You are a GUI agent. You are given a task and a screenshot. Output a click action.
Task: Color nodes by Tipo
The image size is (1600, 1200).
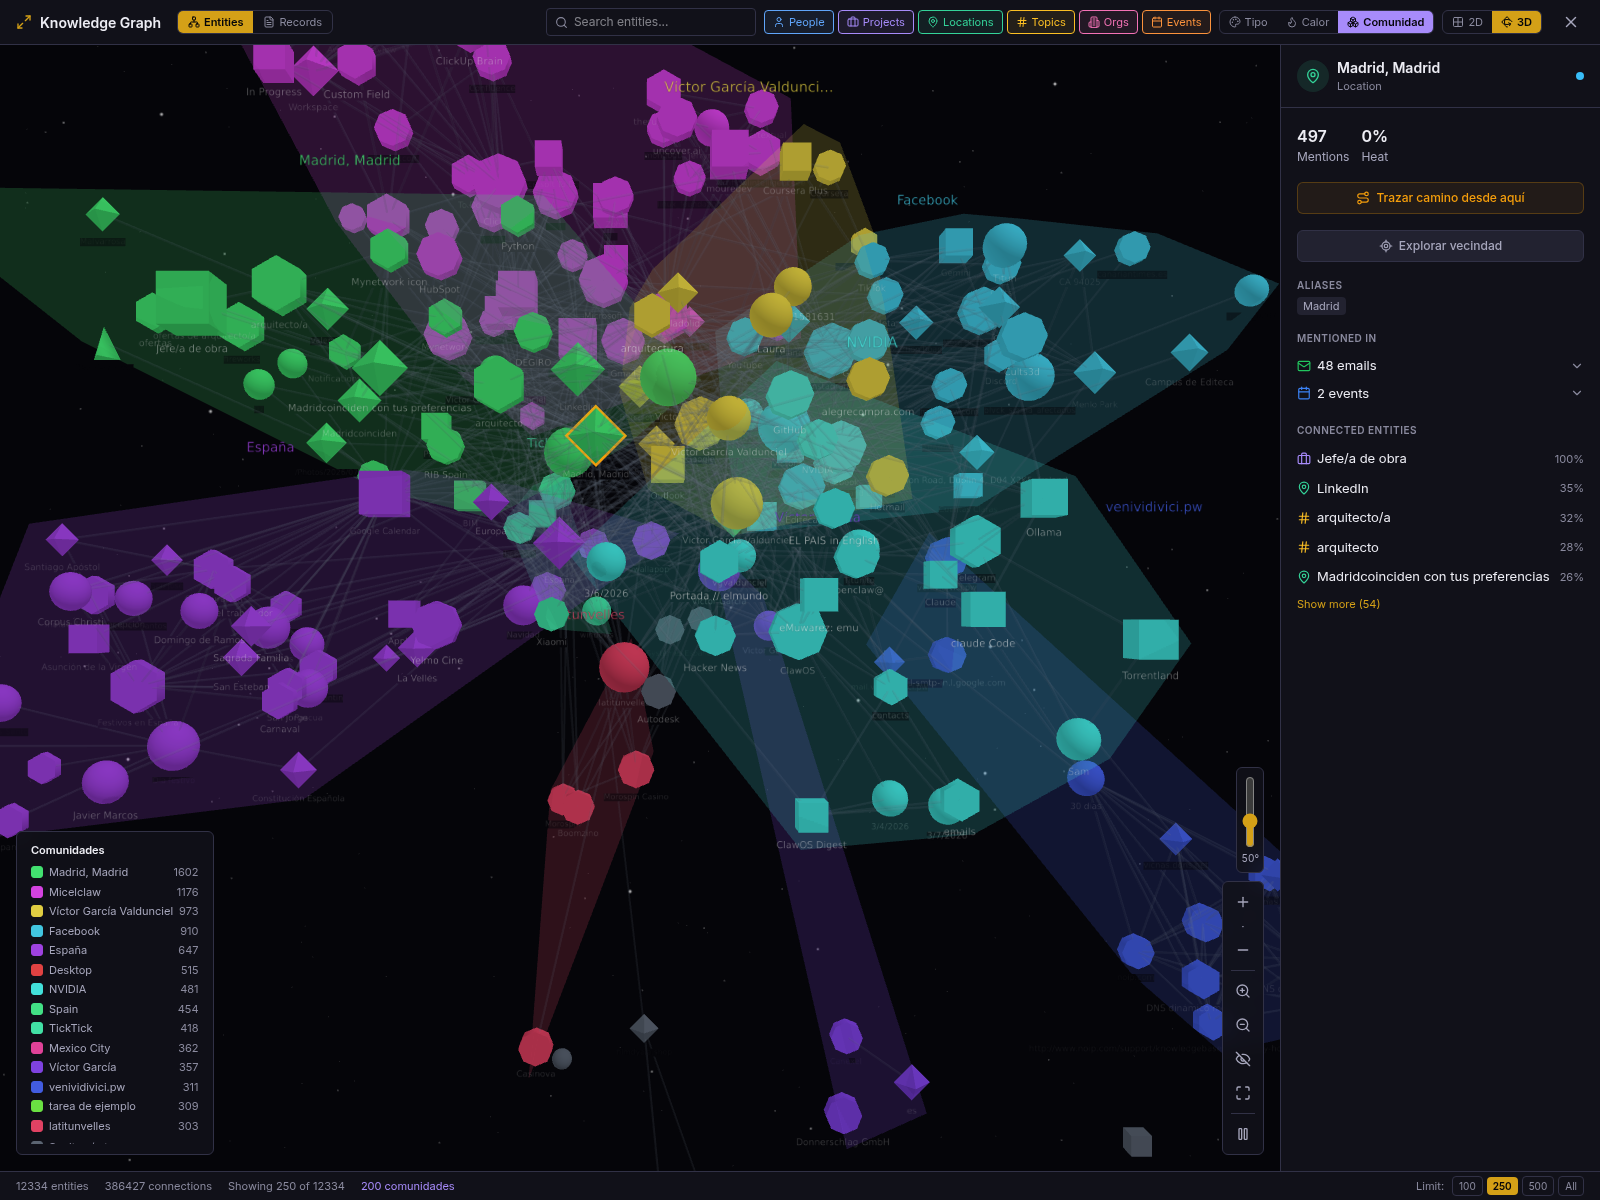pos(1248,22)
